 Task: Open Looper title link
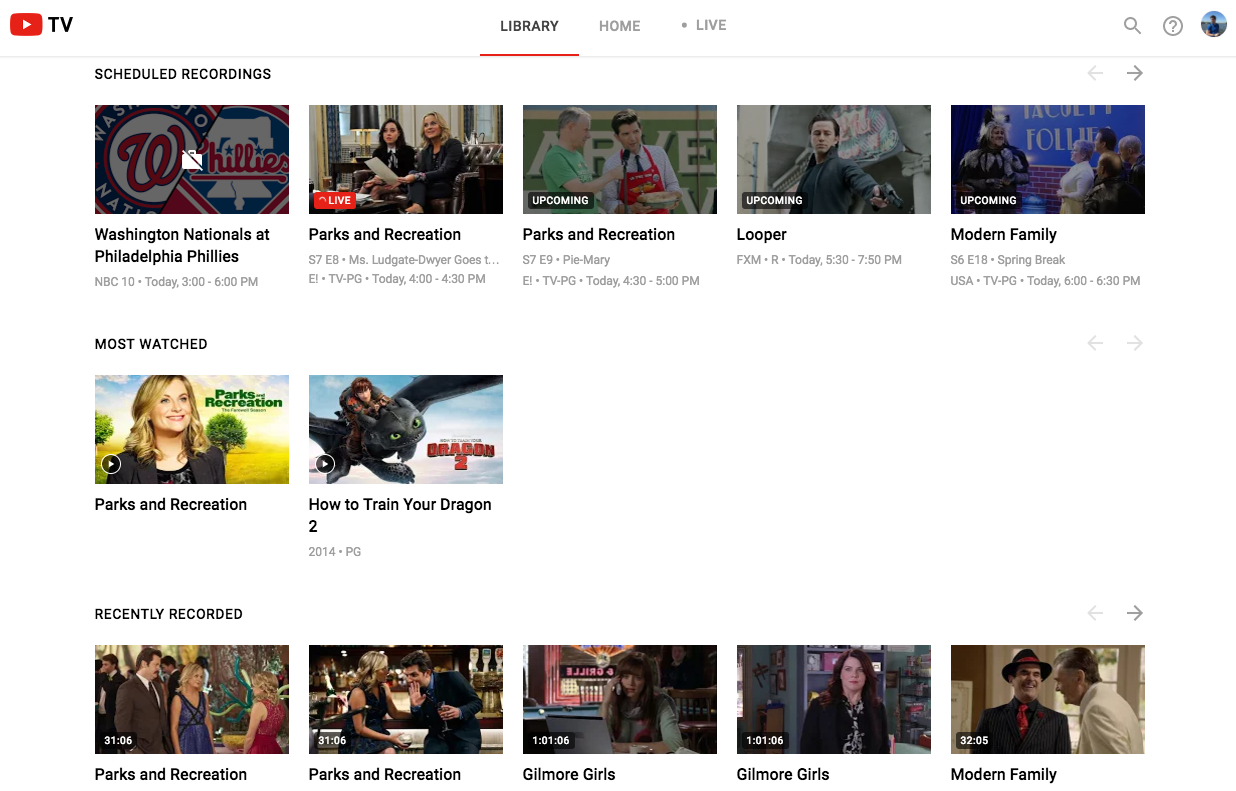[x=762, y=235]
